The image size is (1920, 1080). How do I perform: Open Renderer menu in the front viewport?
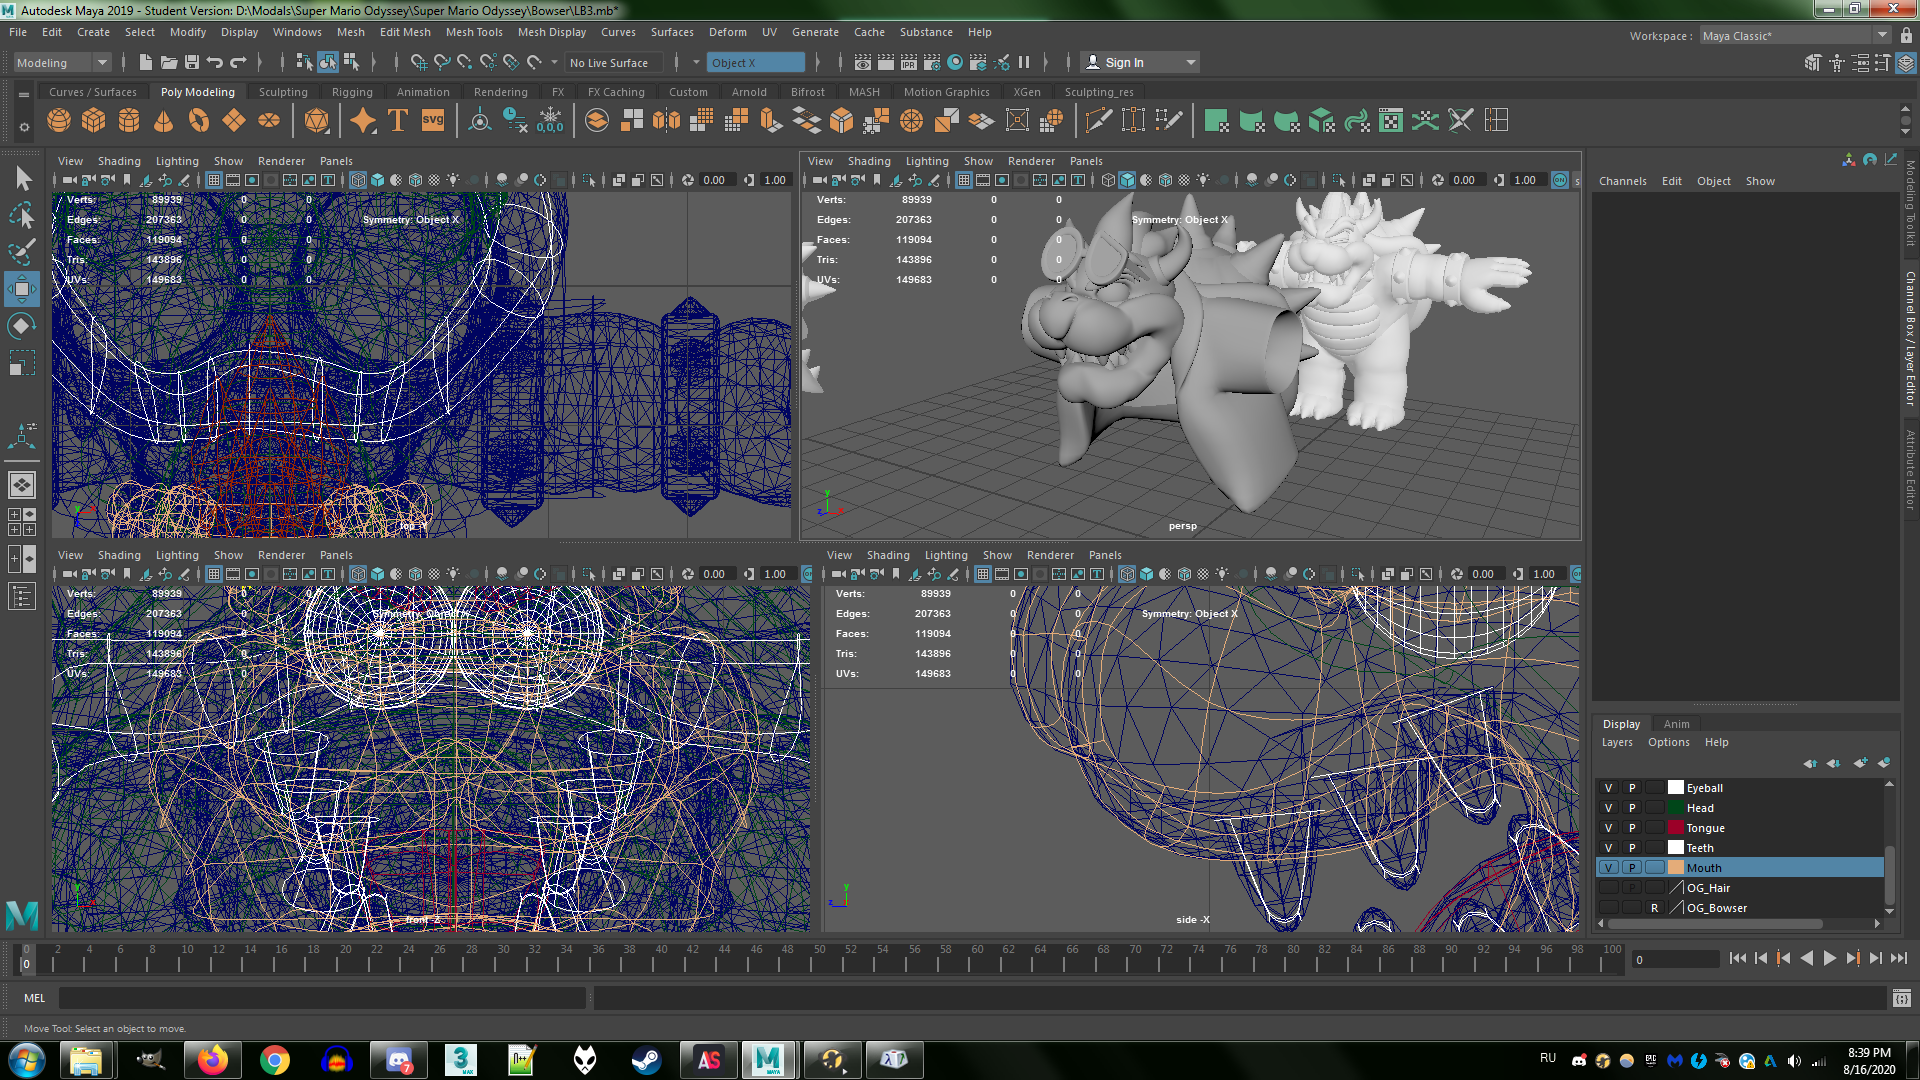point(281,555)
